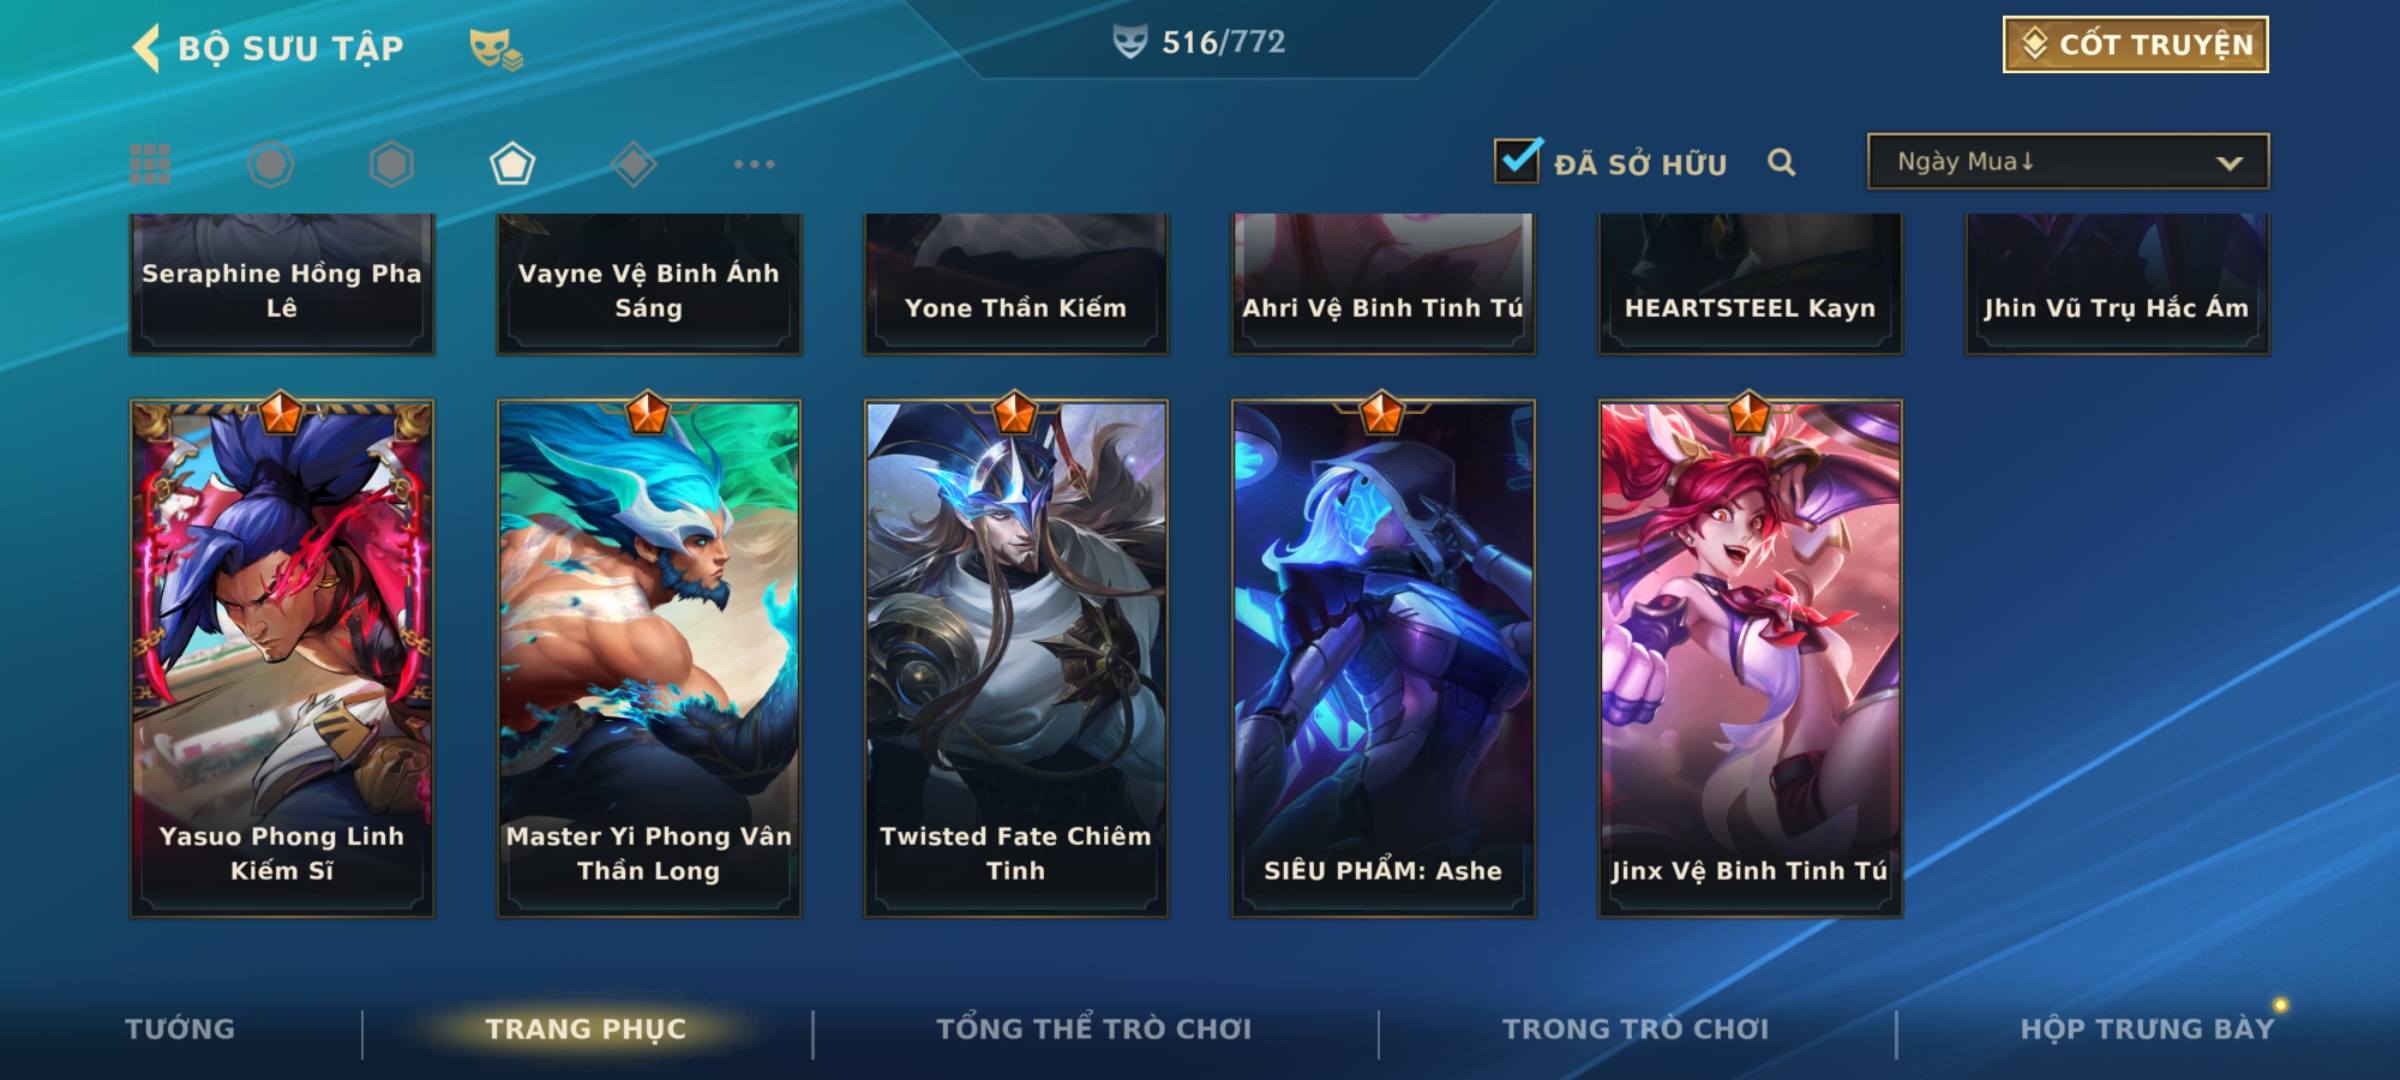Uncheck the Đã Sở Hữu checkbox
The height and width of the screenshot is (1080, 2400).
pyautogui.click(x=1517, y=161)
